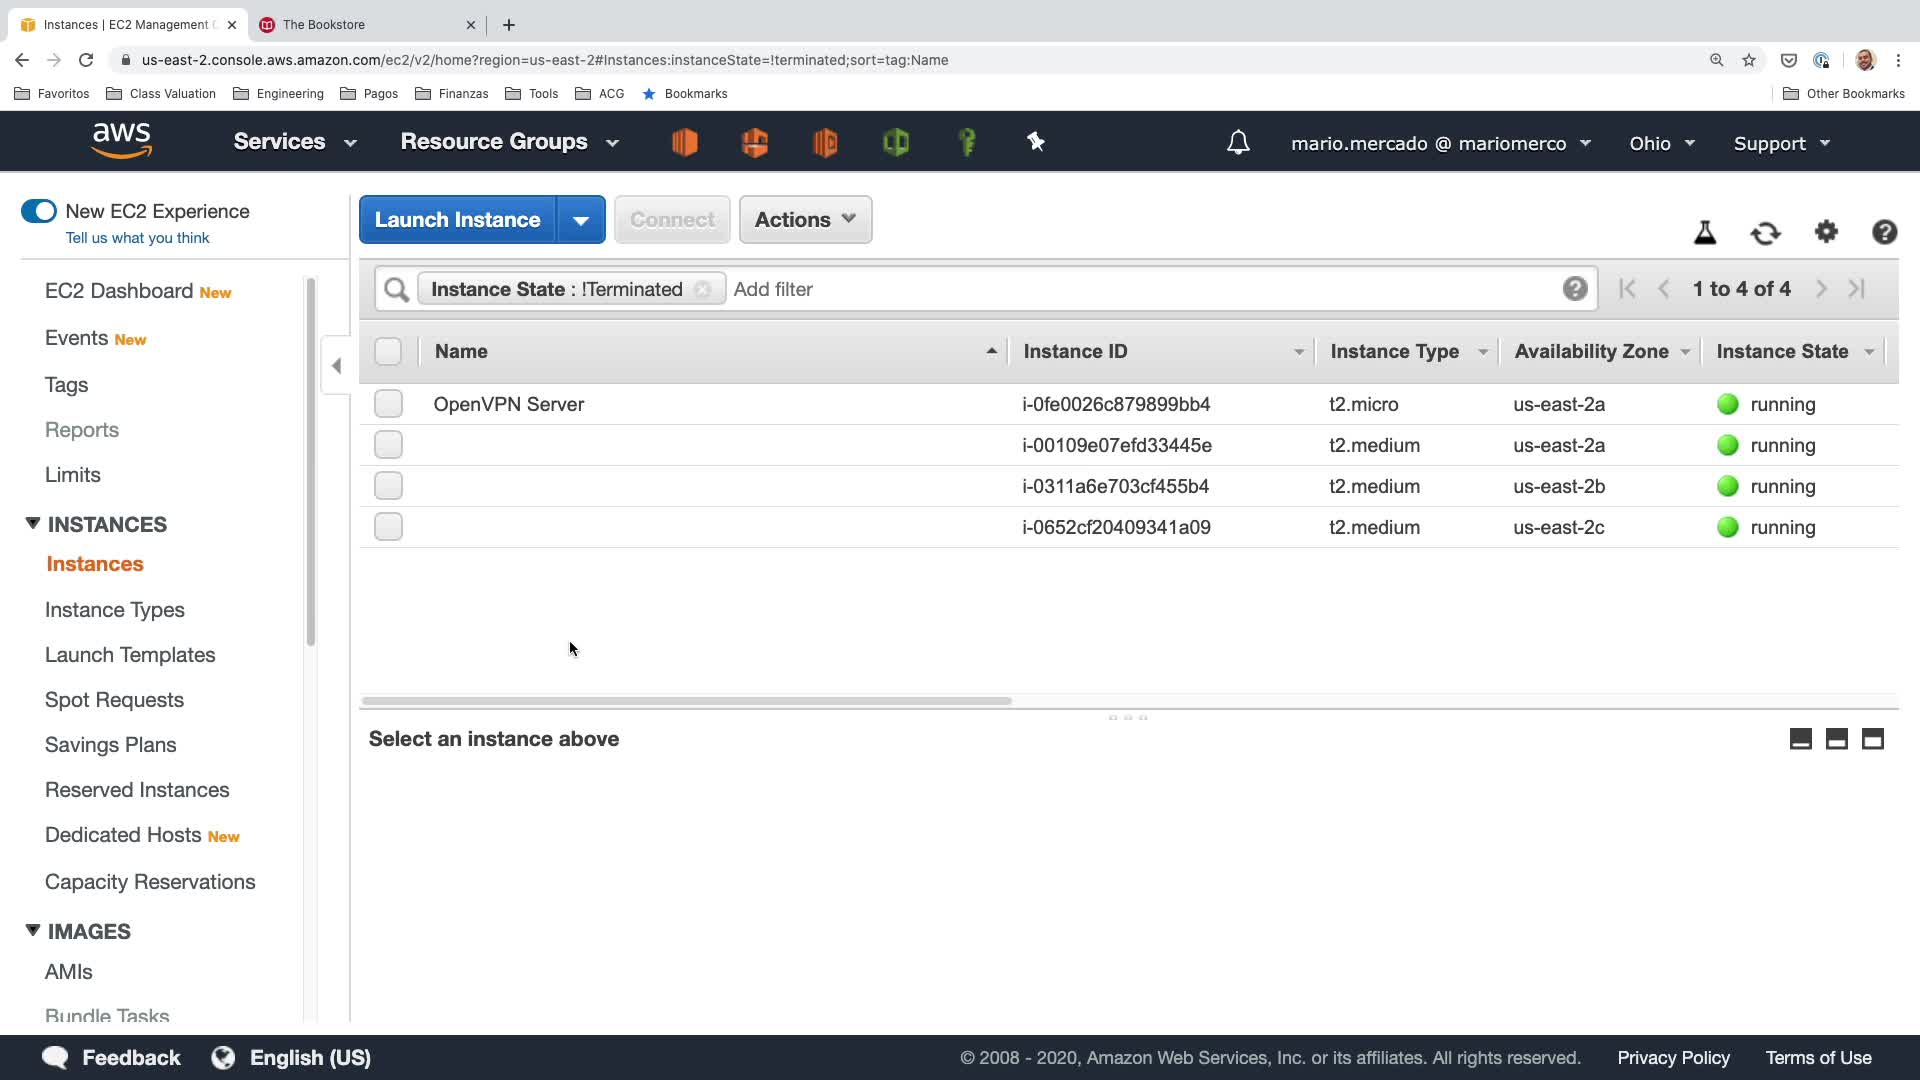Click the pin shortcut icon in navbar
This screenshot has width=1920, height=1080.
[1036, 142]
